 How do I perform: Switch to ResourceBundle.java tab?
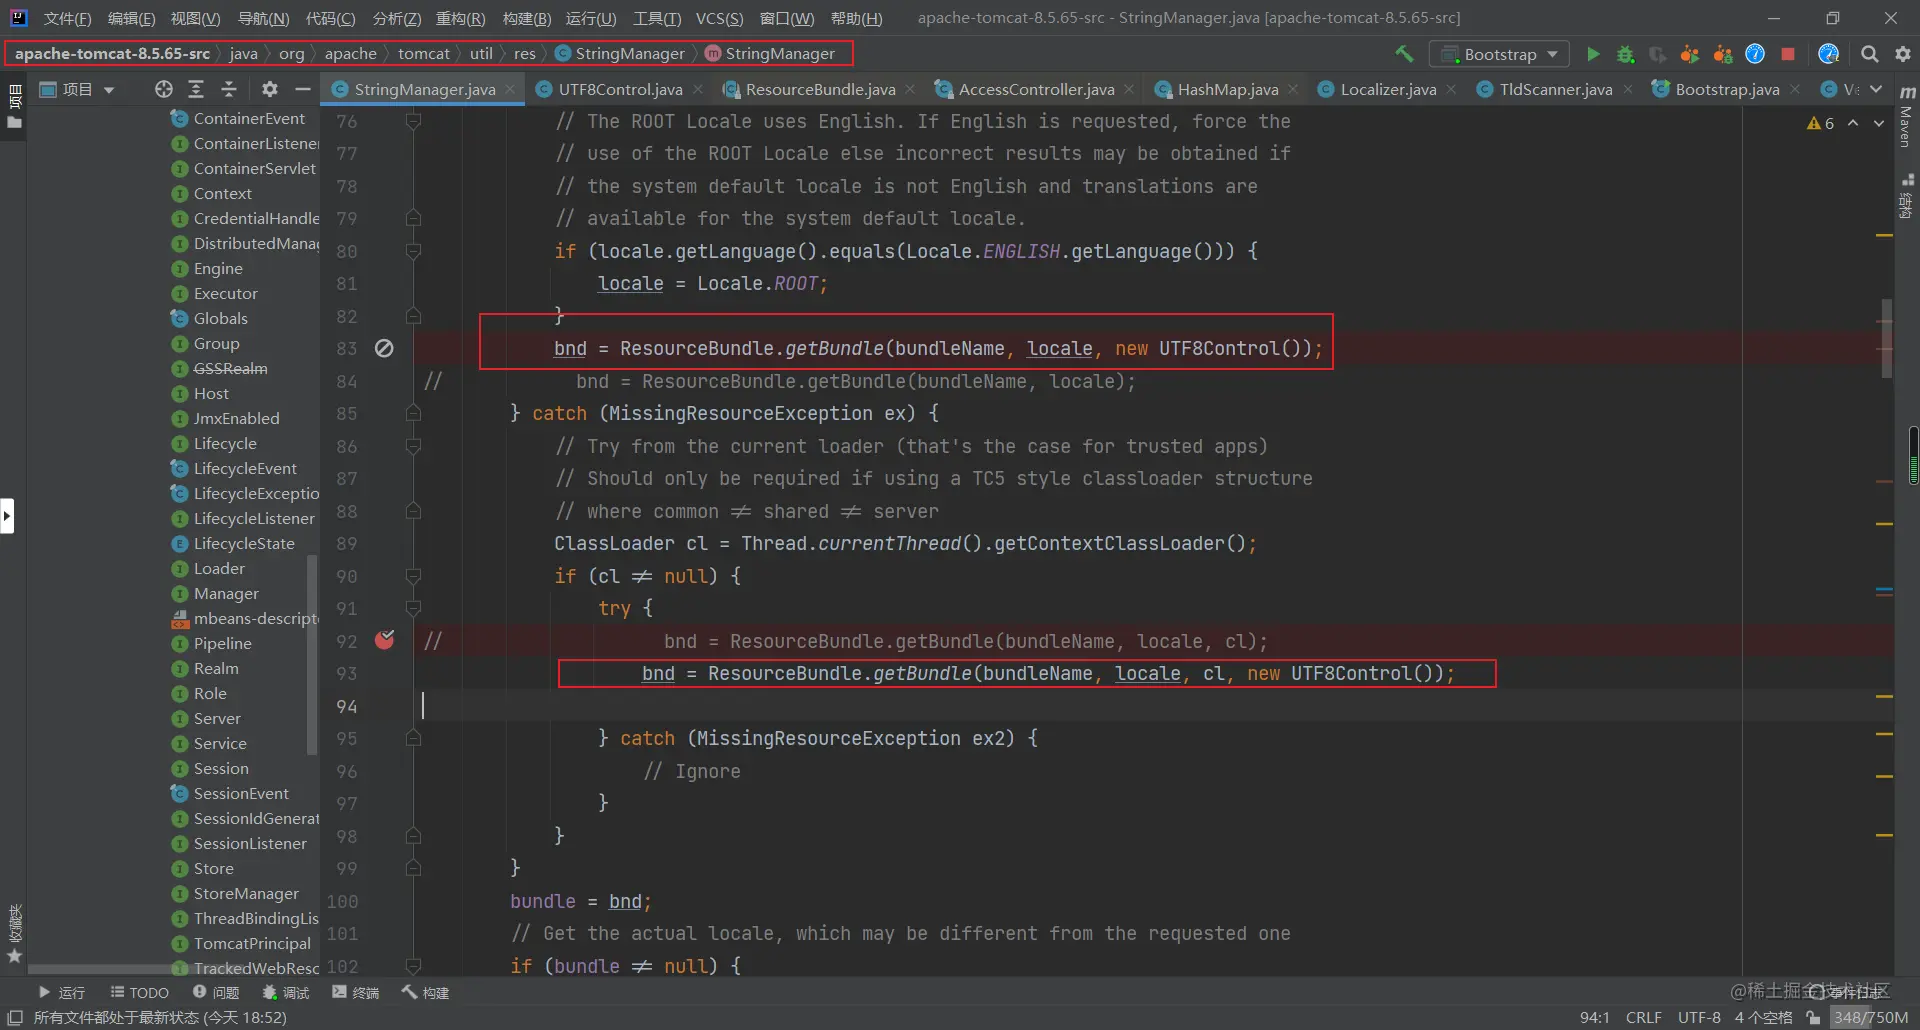(820, 89)
